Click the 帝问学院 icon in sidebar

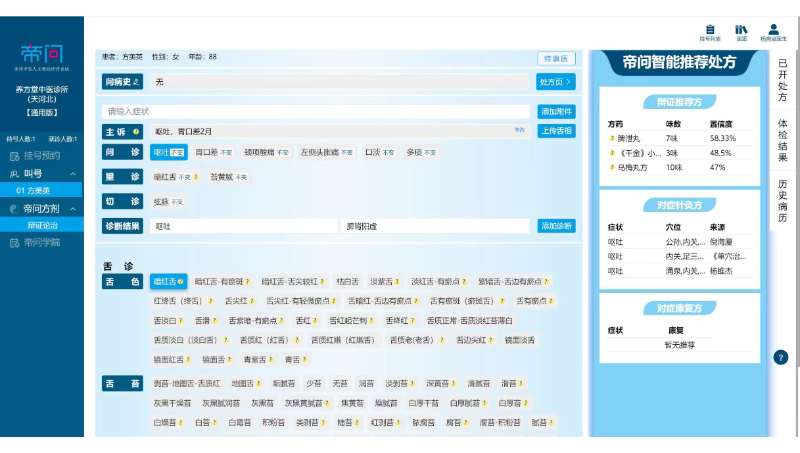(x=14, y=243)
